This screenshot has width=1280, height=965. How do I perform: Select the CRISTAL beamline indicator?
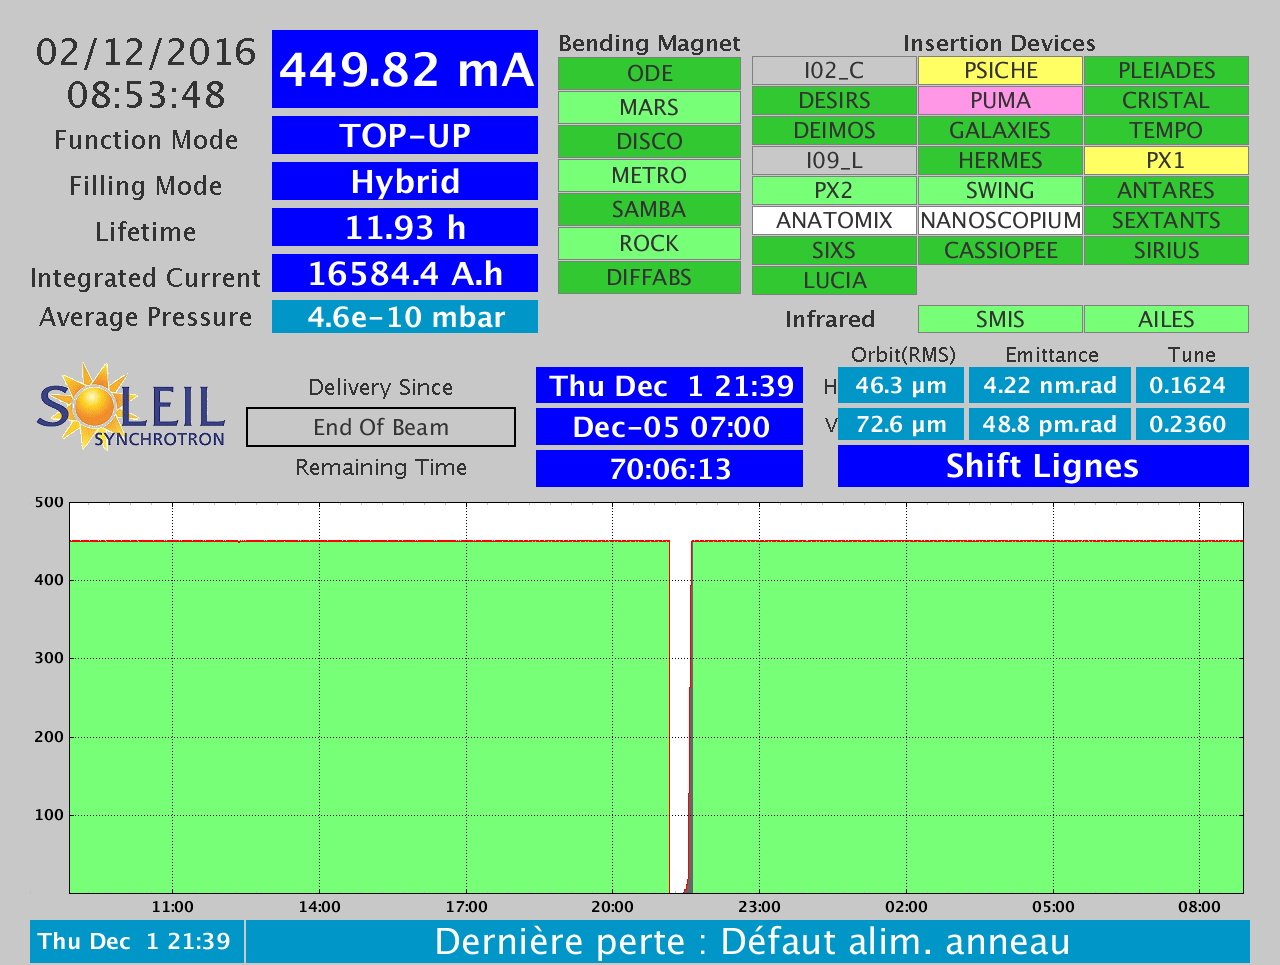point(1166,100)
